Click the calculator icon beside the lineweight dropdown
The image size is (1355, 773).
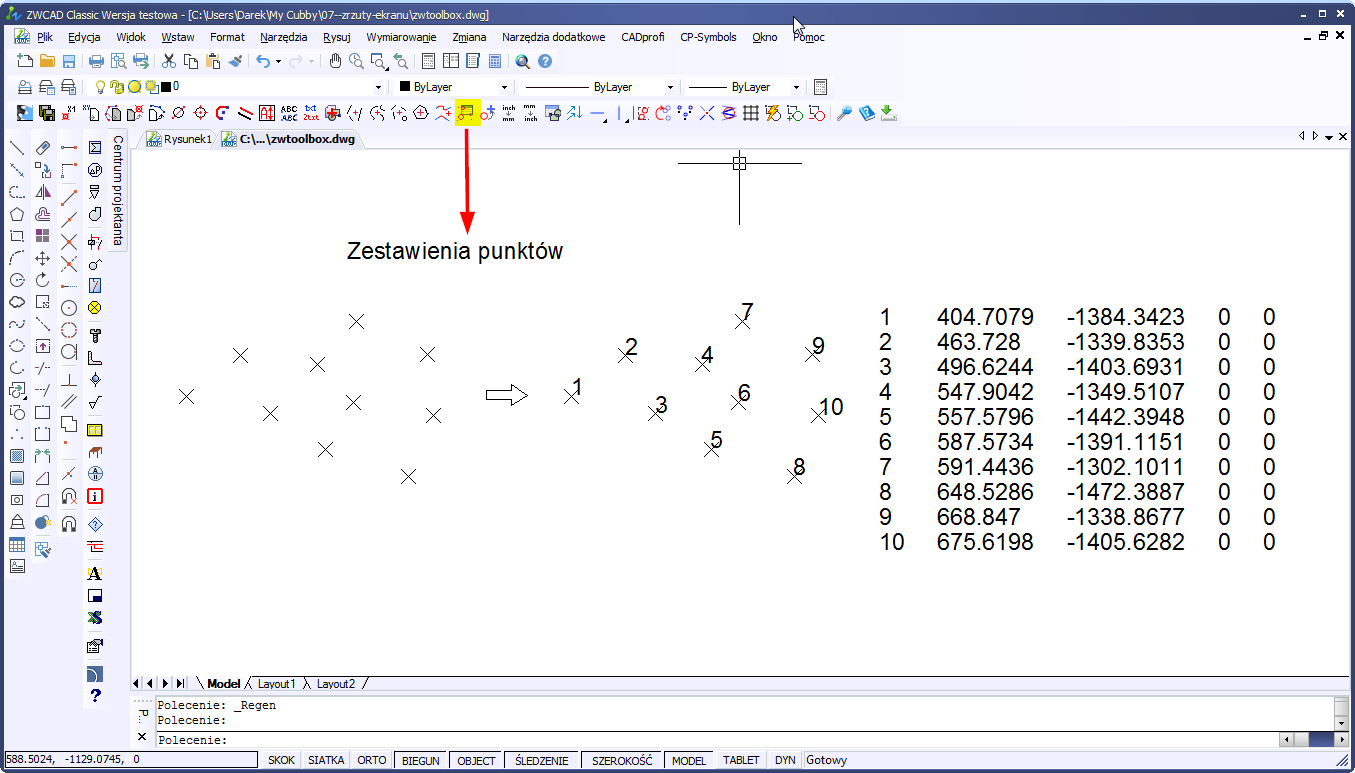tap(820, 87)
